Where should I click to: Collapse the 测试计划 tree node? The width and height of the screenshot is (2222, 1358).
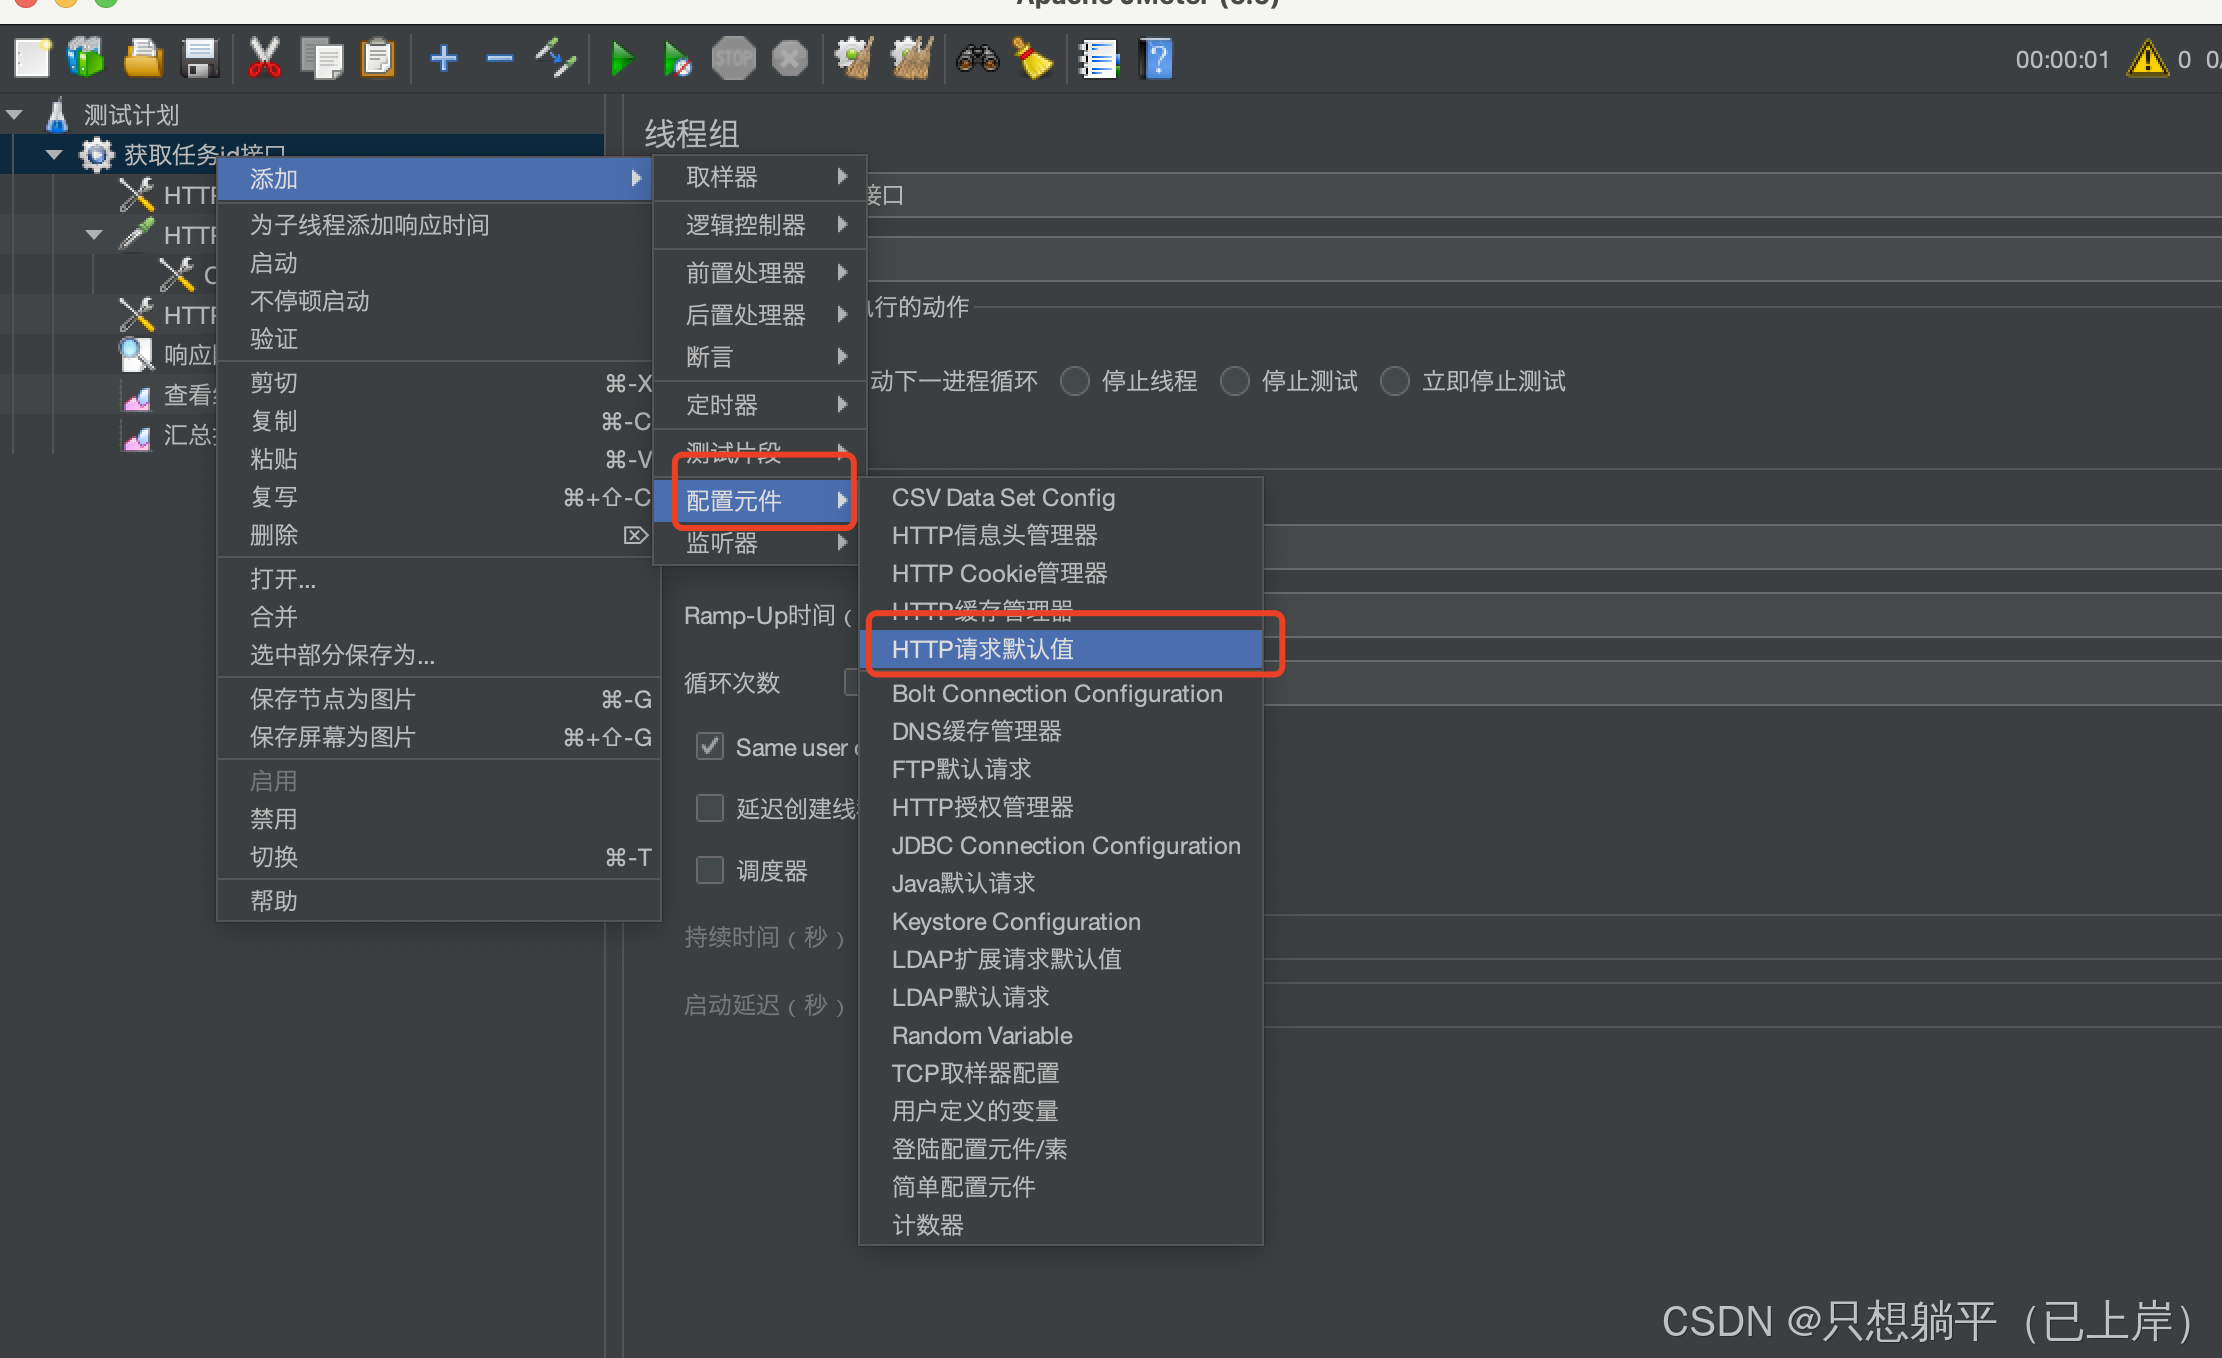(x=15, y=115)
